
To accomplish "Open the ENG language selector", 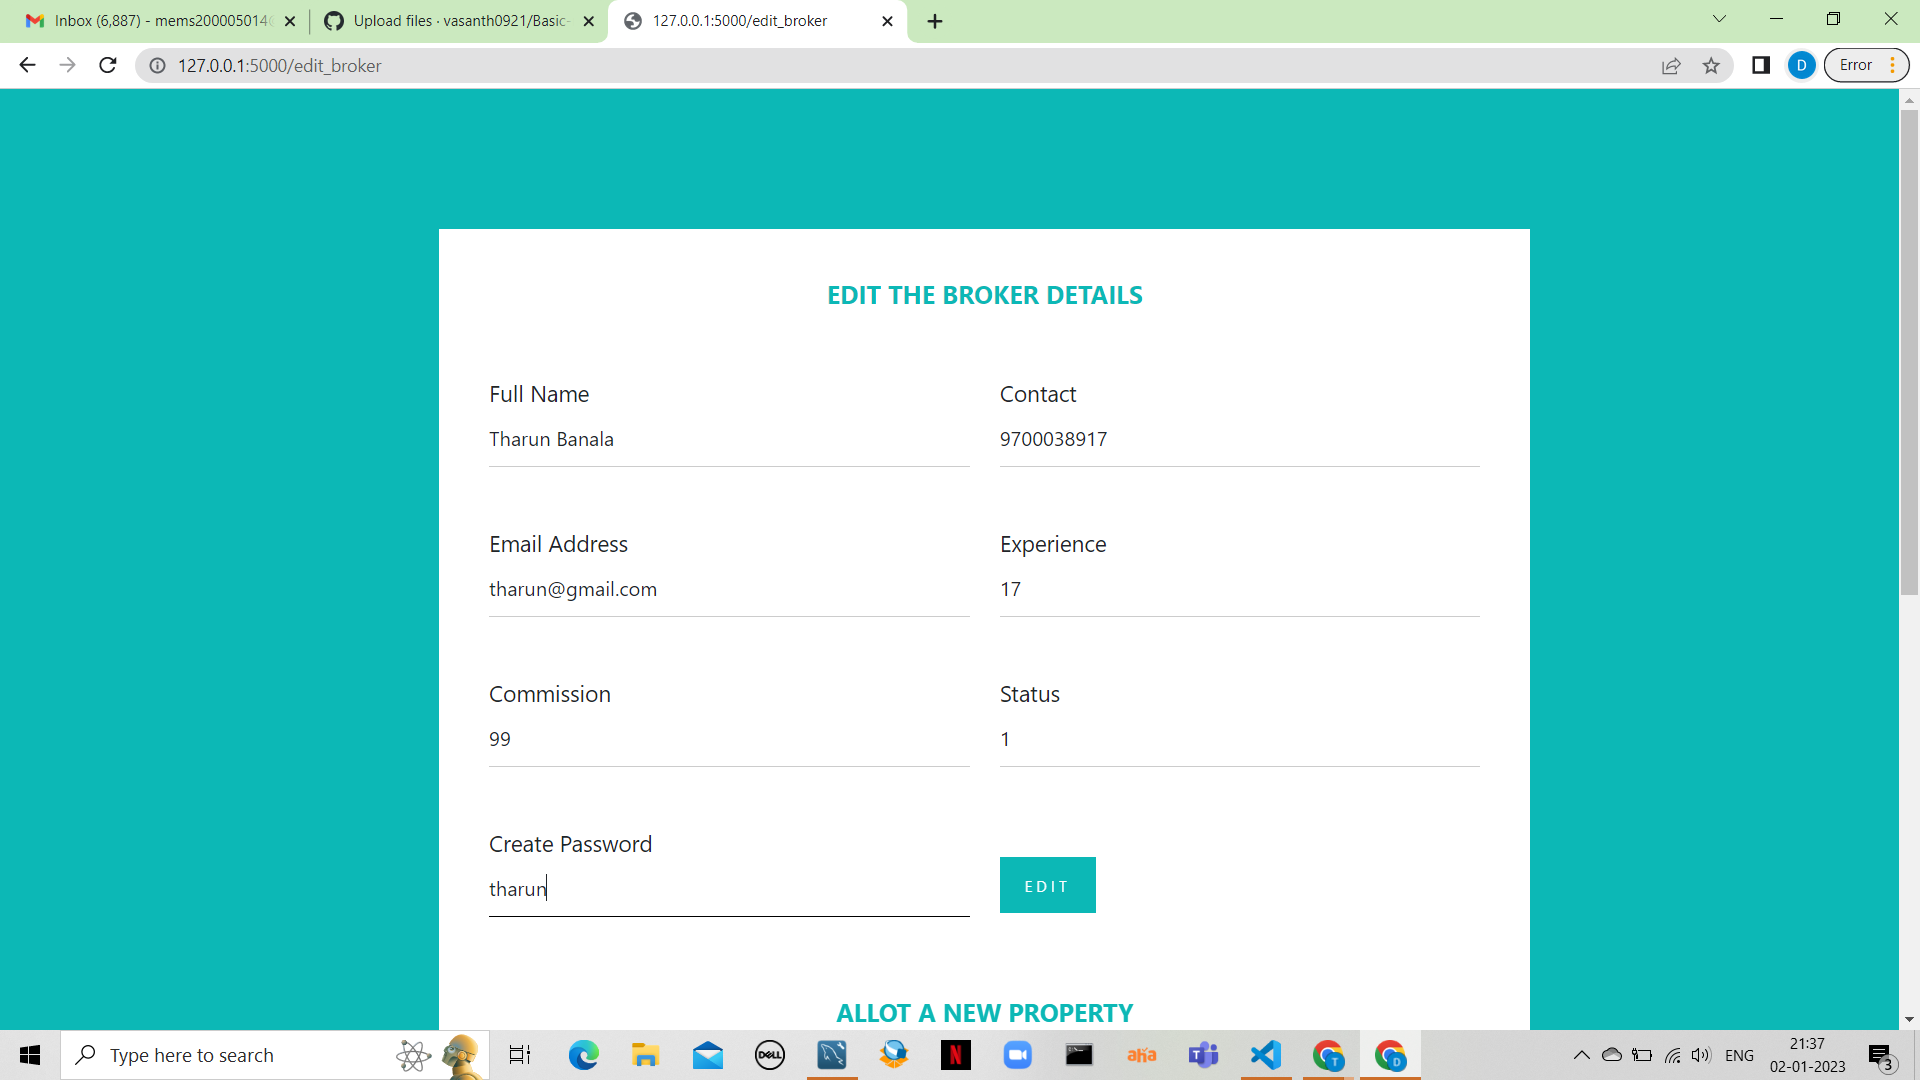I will (x=1740, y=1055).
